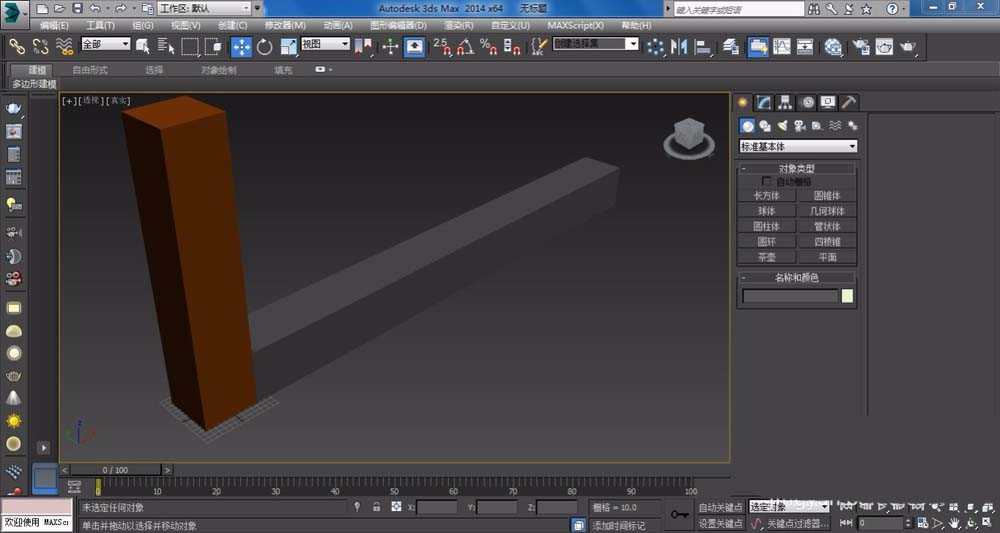Click the Render Production teapot icon

[908, 46]
